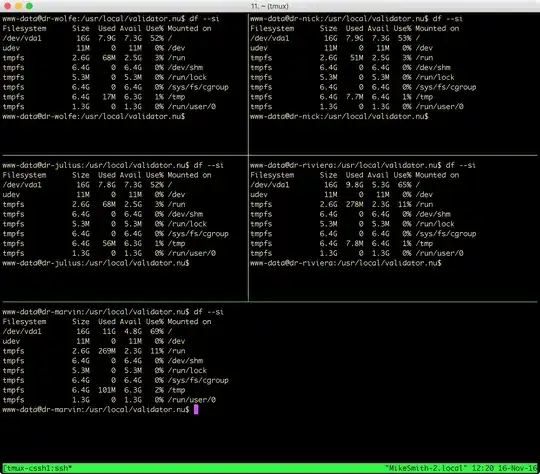The image size is (540, 474).
Task: Click /run/user/0 mount in dr-wolfe pane
Action: click(x=191, y=107)
